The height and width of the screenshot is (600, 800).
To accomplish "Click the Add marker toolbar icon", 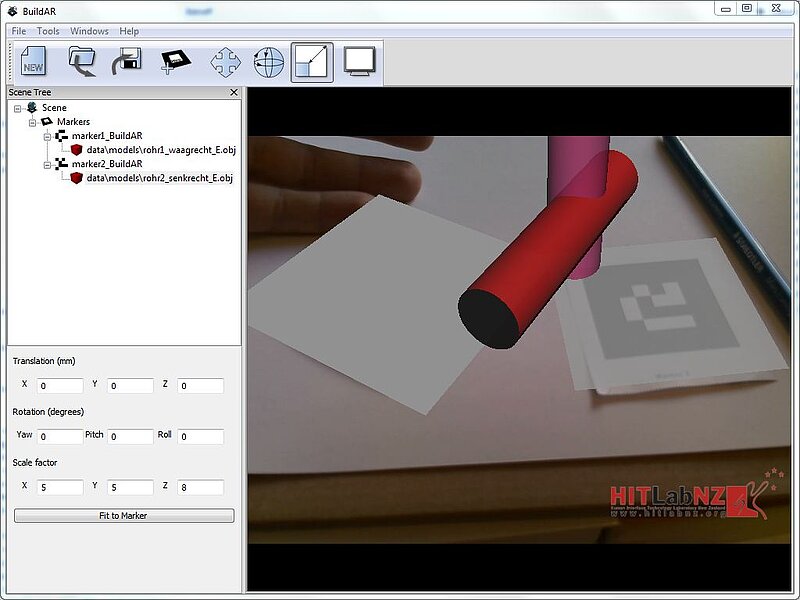I will (x=175, y=62).
